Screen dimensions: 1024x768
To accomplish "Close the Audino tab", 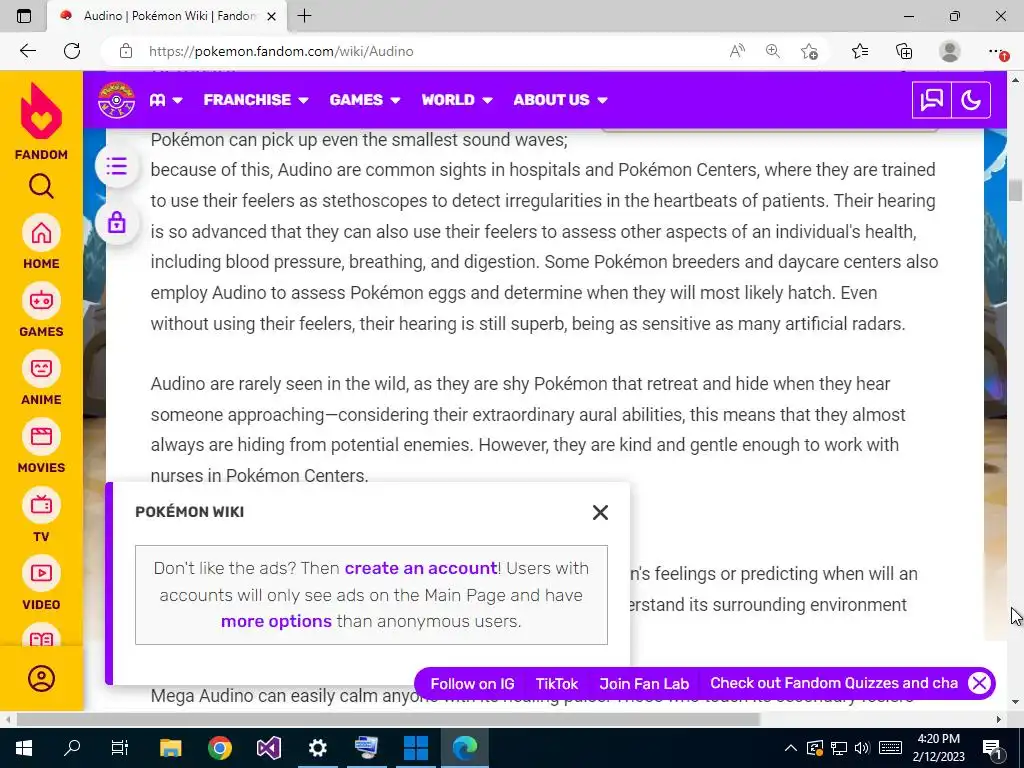I will (x=272, y=16).
